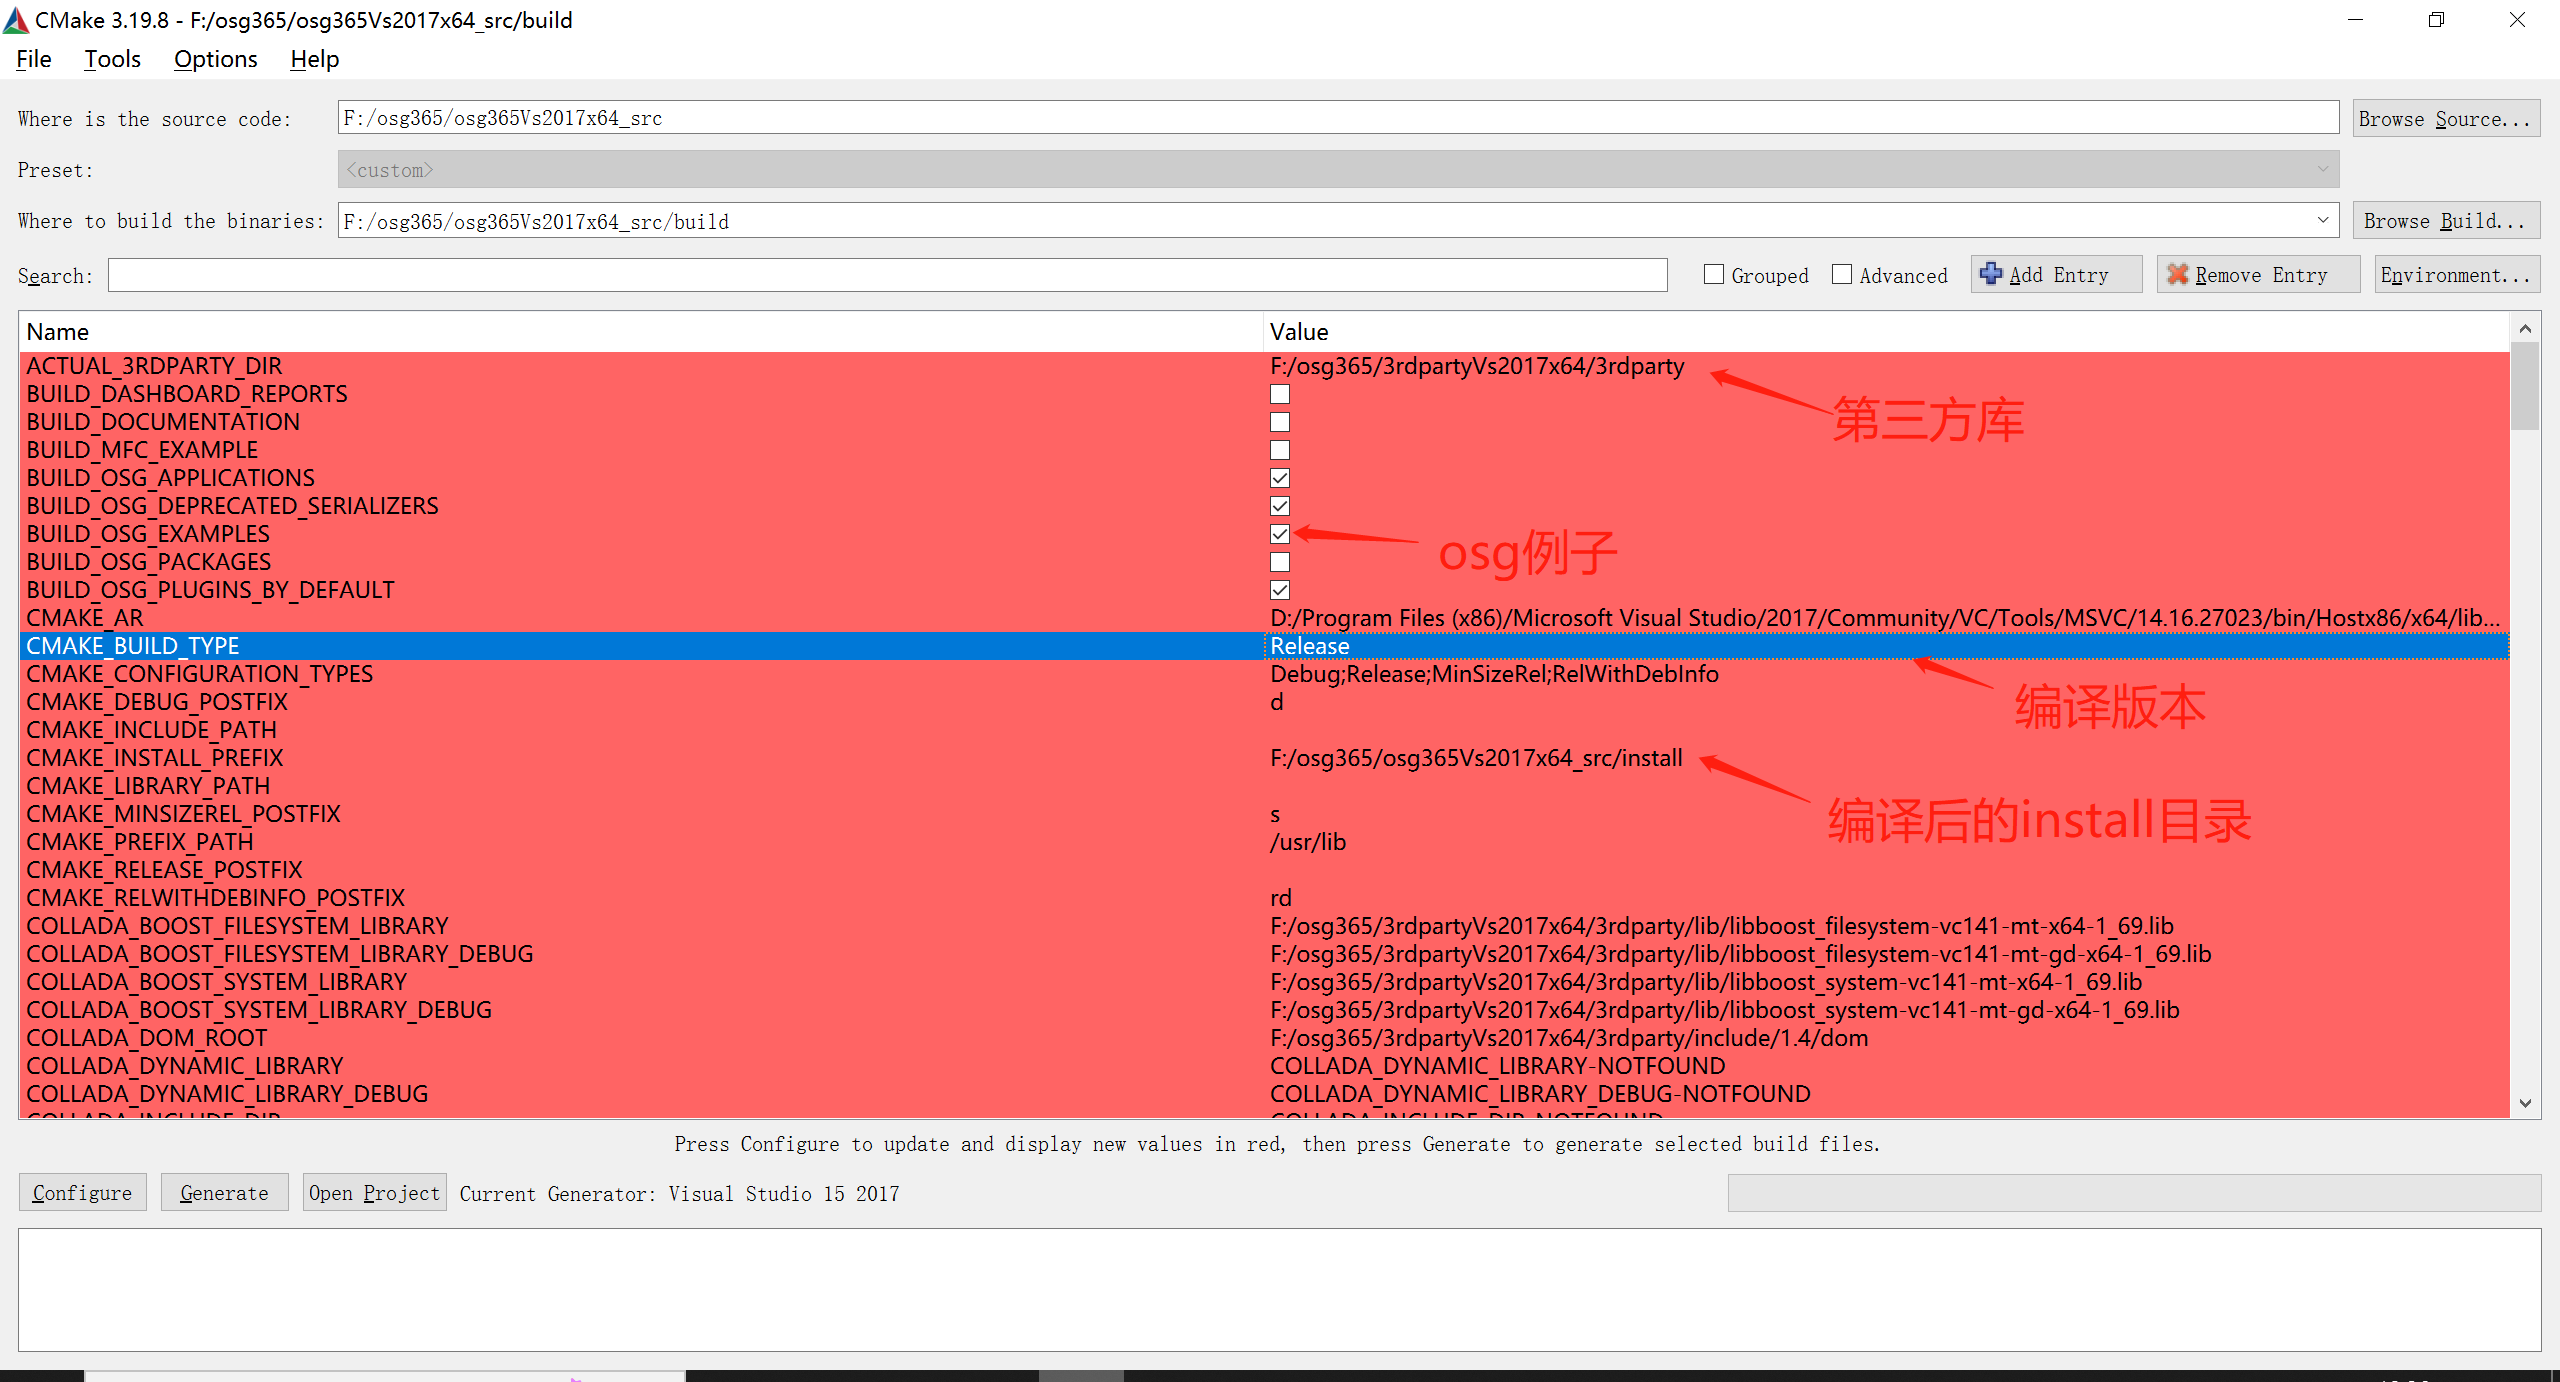Click into the Search input field

tap(887, 275)
